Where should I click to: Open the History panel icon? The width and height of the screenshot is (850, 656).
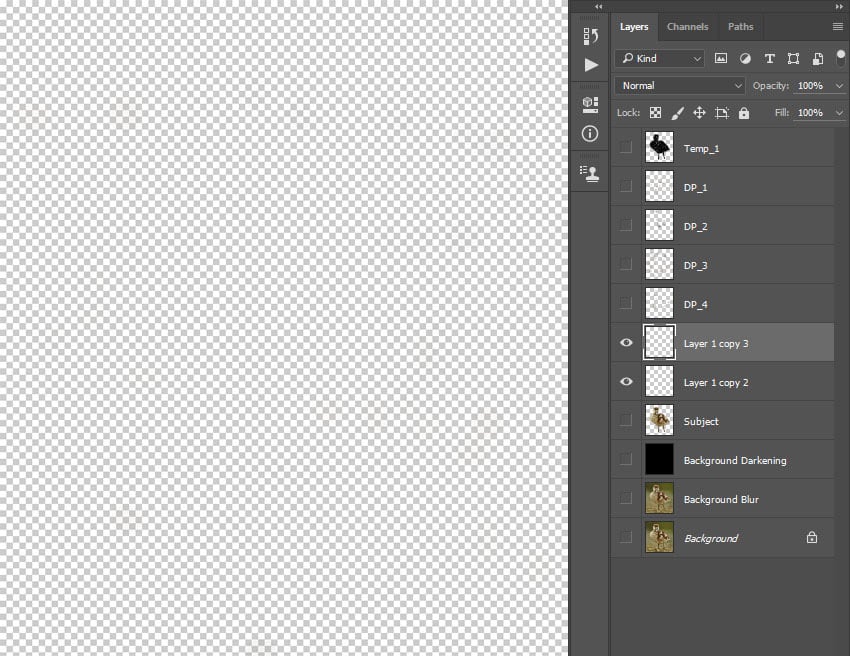(590, 35)
